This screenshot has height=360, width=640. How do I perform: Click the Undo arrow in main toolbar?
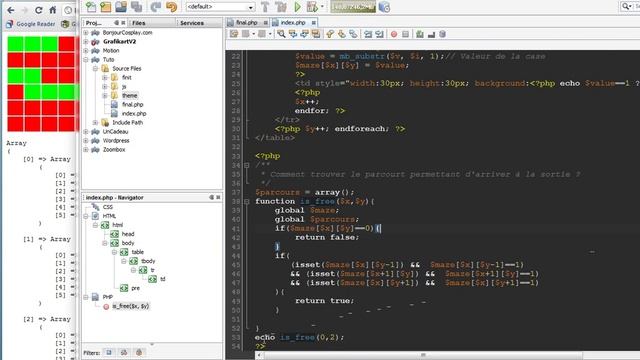pos(156,7)
